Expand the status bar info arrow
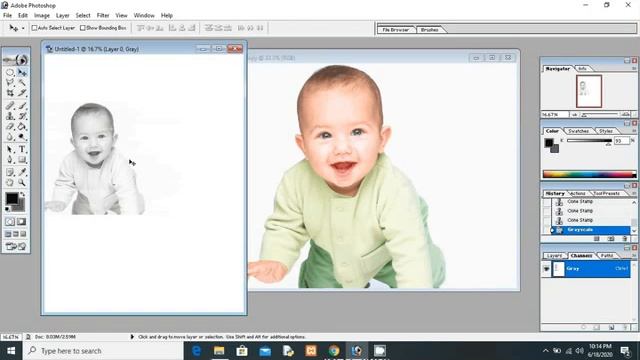640x360 pixels. click(x=132, y=337)
